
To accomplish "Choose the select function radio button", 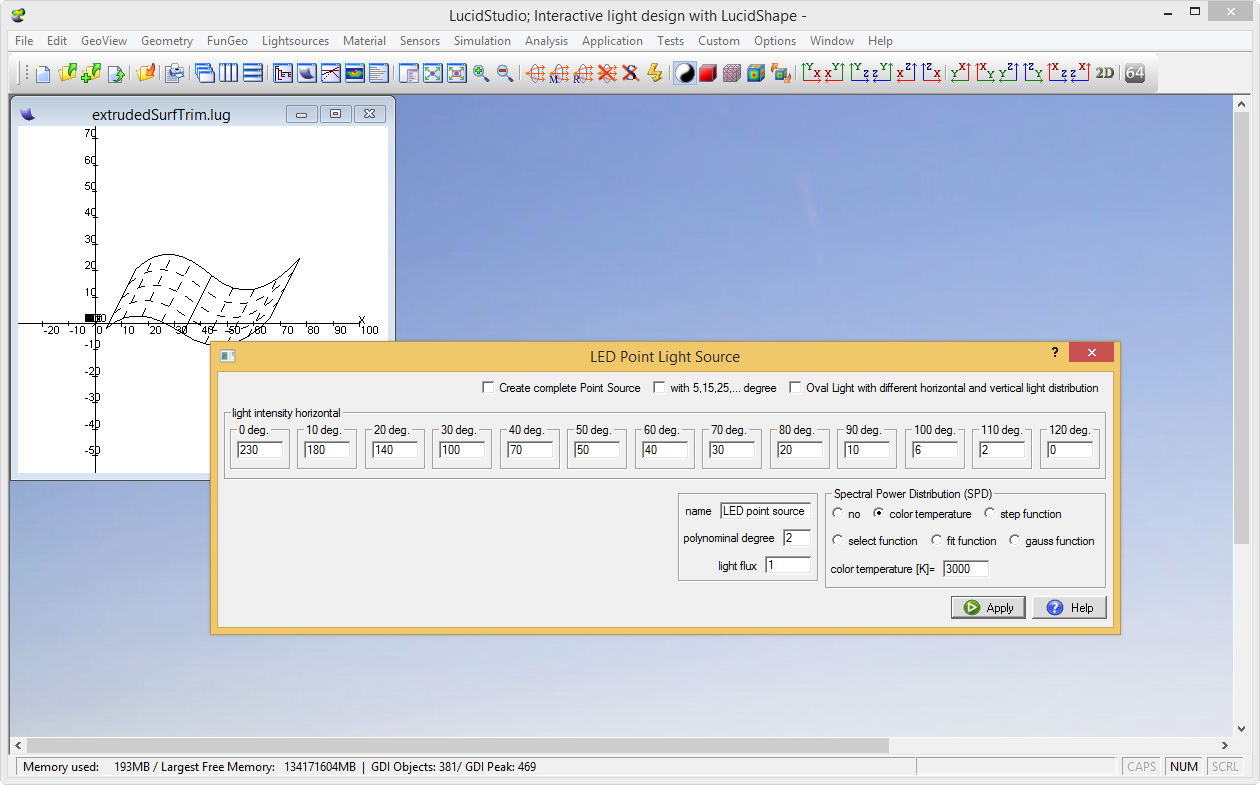I will point(838,541).
